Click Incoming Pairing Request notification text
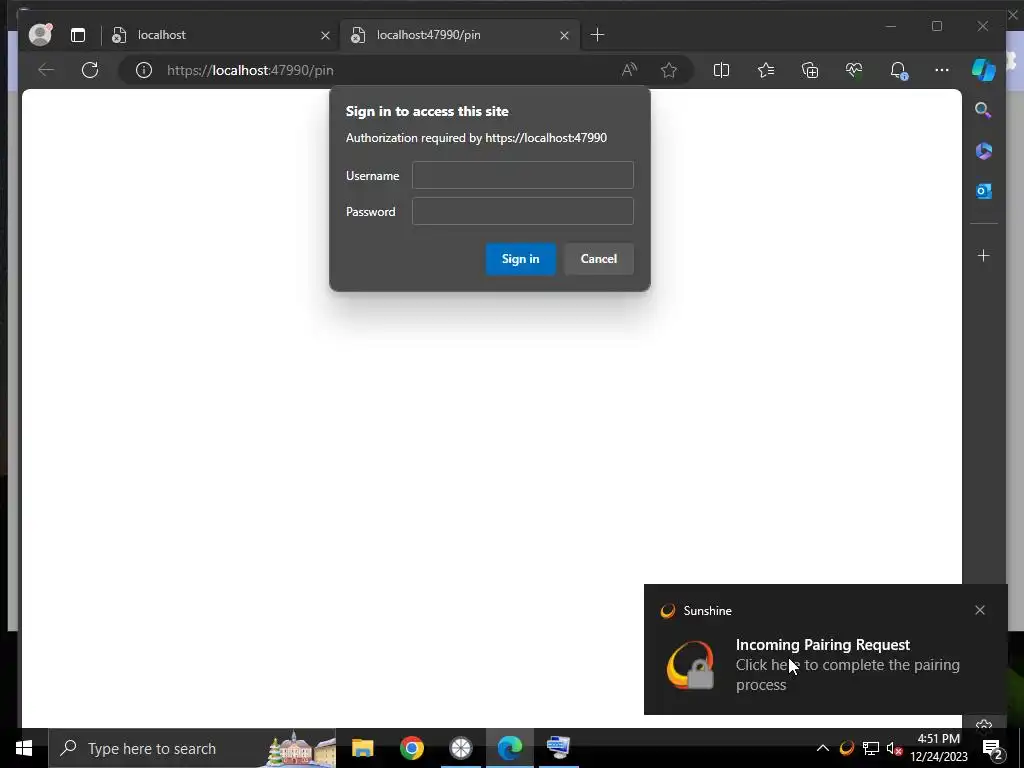Image resolution: width=1024 pixels, height=768 pixels. tap(822, 645)
